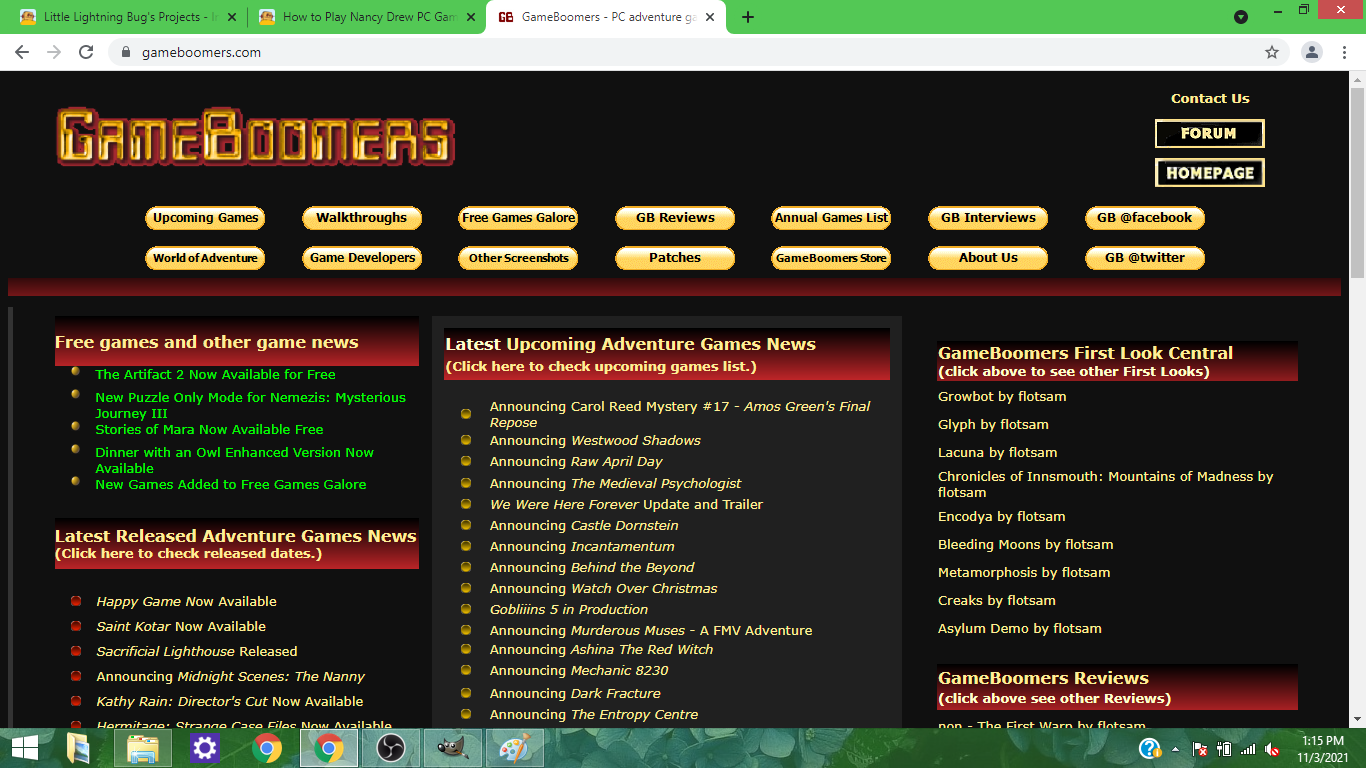View site info via the padlock icon
The height and width of the screenshot is (768, 1366).
tap(126, 52)
